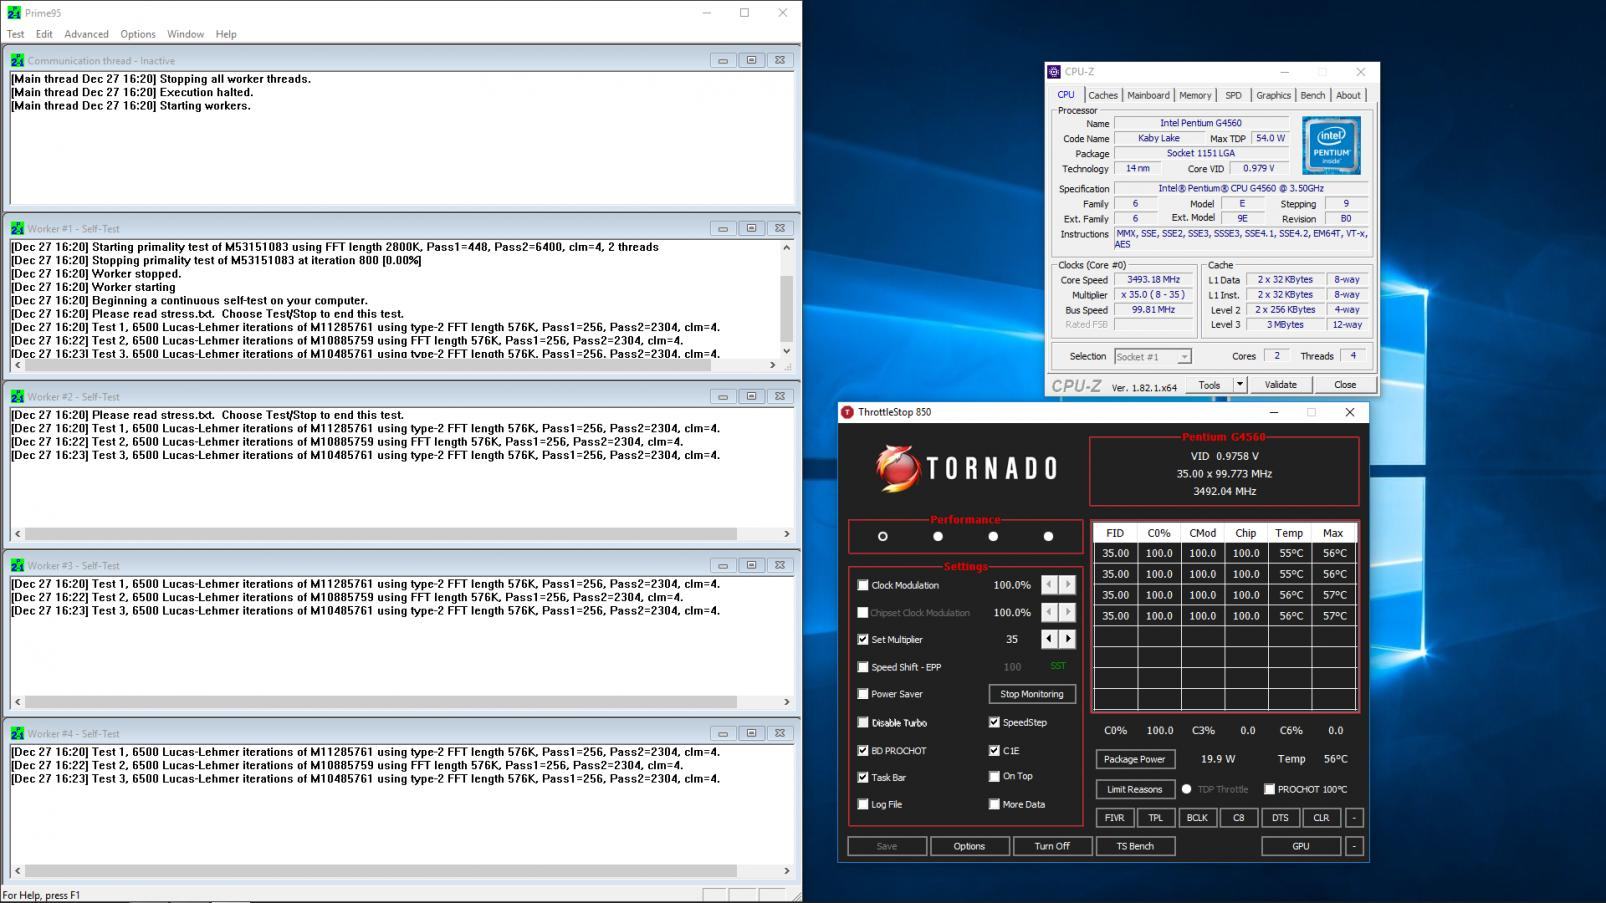1606x903 pixels.
Task: Maximize the Worker #3 Self-Test window
Action: [752, 565]
